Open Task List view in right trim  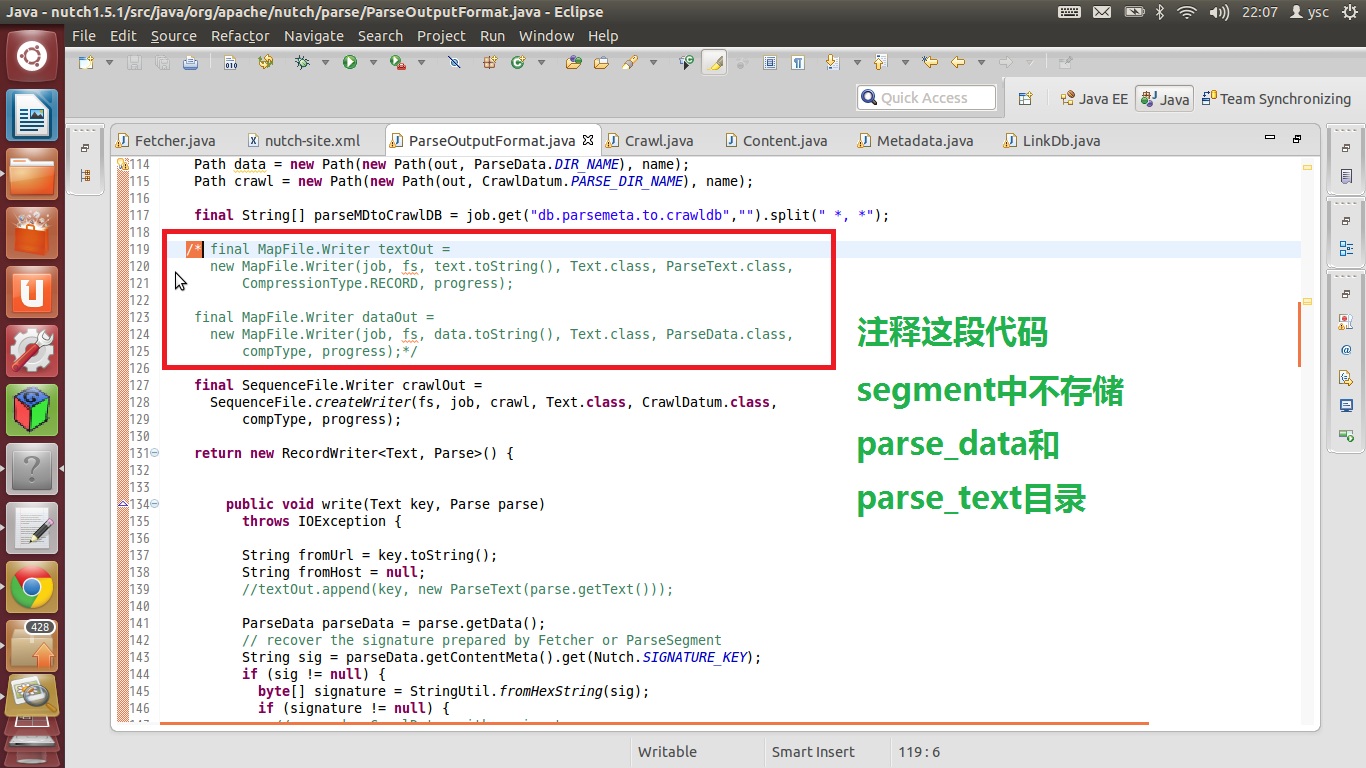pyautogui.click(x=1346, y=176)
